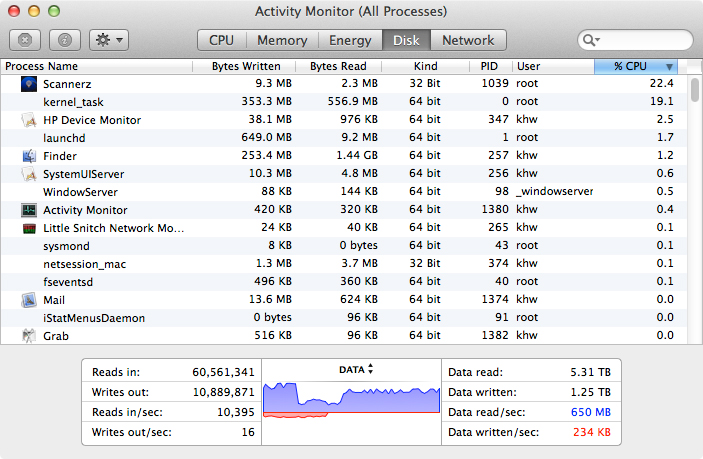703x459 pixels.
Task: Select the kernel_task row
Action: point(343,102)
